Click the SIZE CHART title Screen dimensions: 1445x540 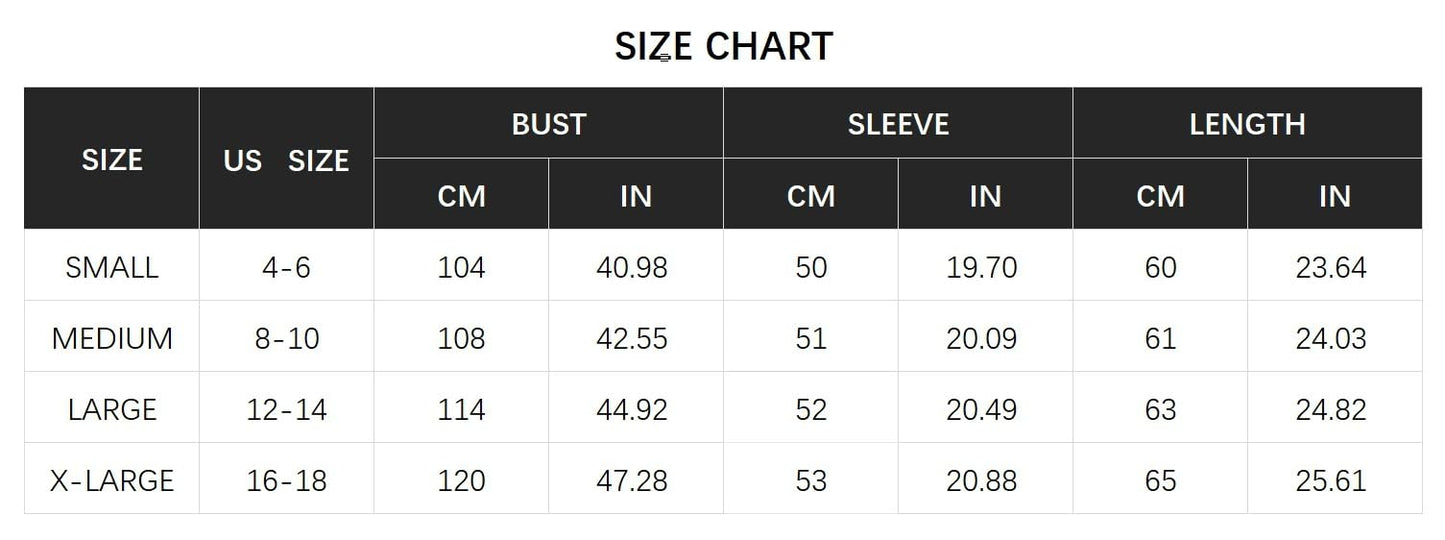coord(723,47)
